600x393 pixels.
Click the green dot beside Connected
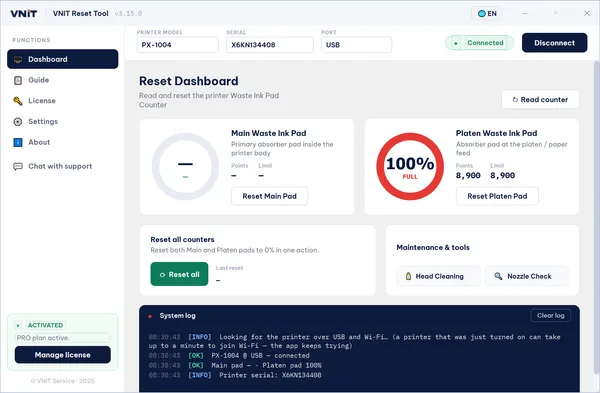[456, 43]
